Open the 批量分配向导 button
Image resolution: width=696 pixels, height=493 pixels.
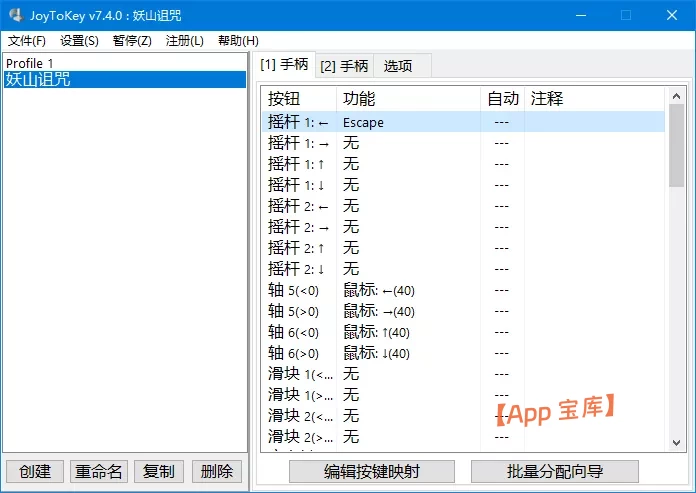pos(555,471)
